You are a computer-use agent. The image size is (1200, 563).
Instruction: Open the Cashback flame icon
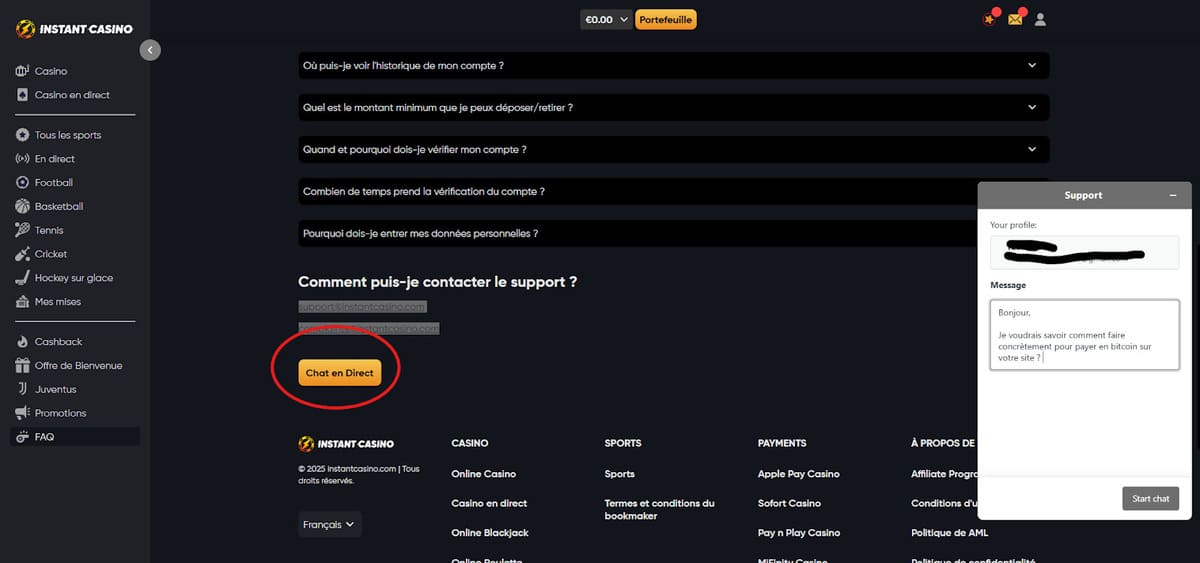coord(23,342)
